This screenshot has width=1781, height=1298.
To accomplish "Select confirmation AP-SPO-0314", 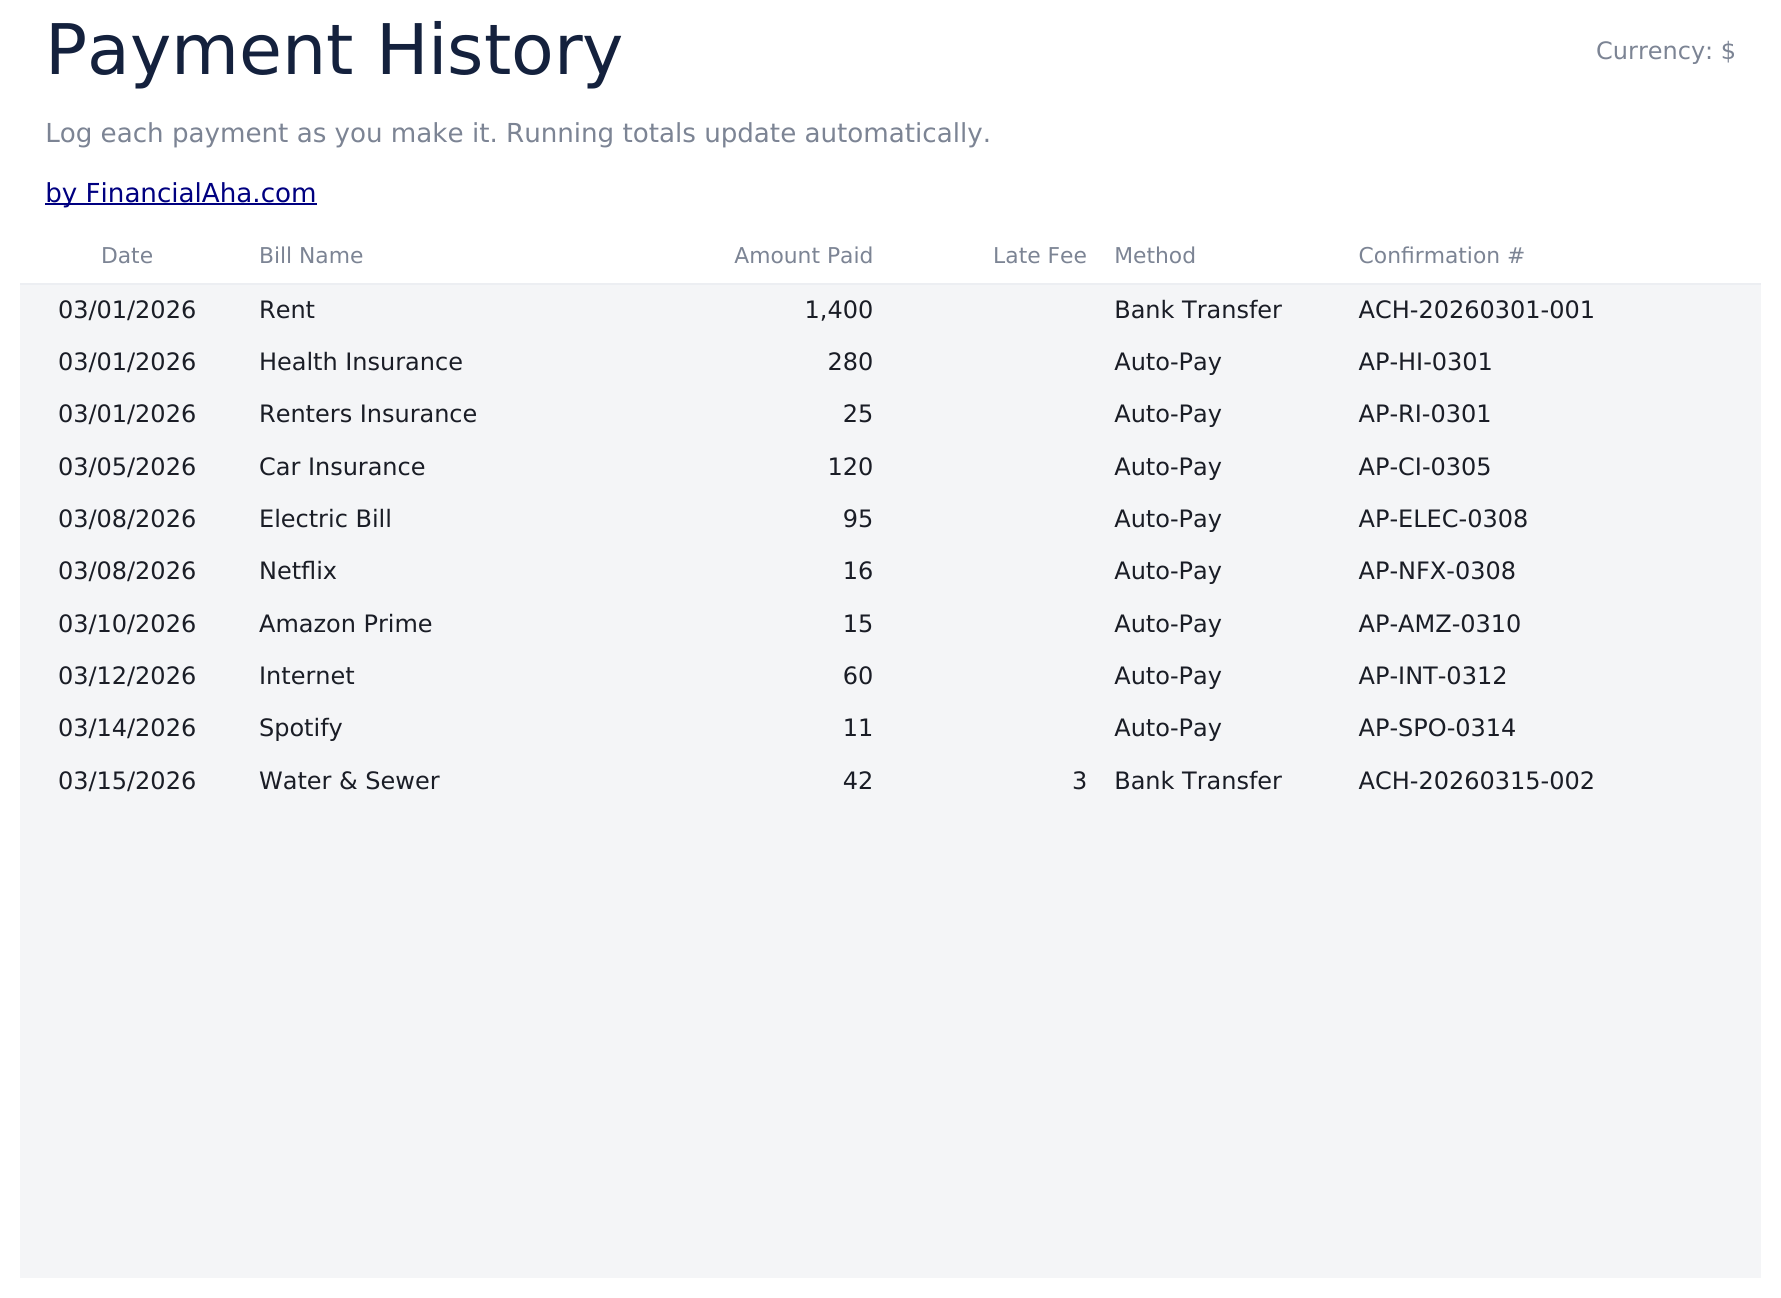I will click(1437, 728).
